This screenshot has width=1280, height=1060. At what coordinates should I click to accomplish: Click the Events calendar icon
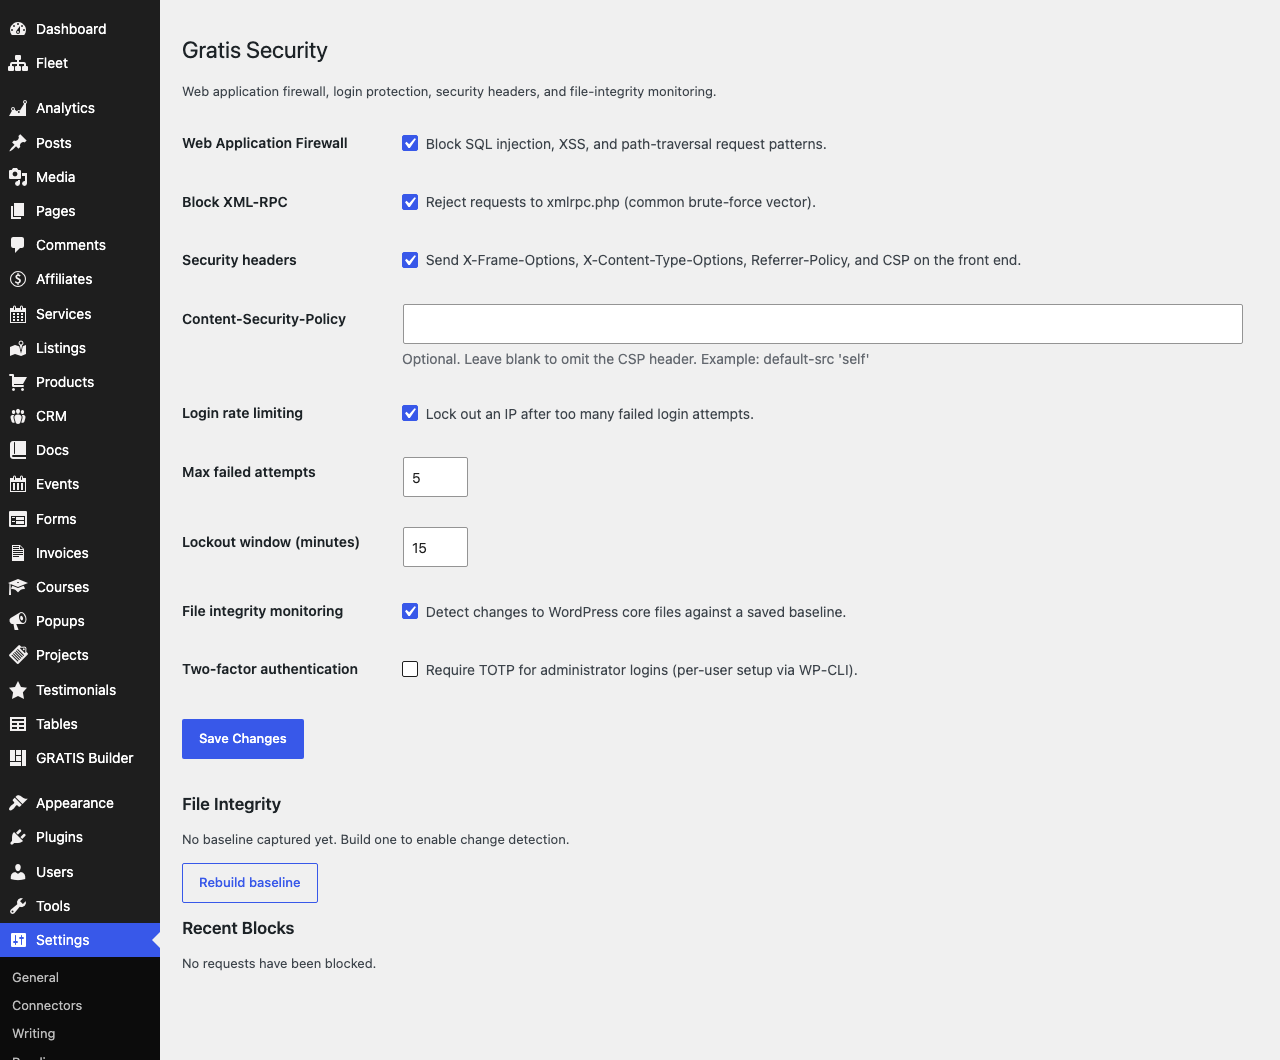18,484
